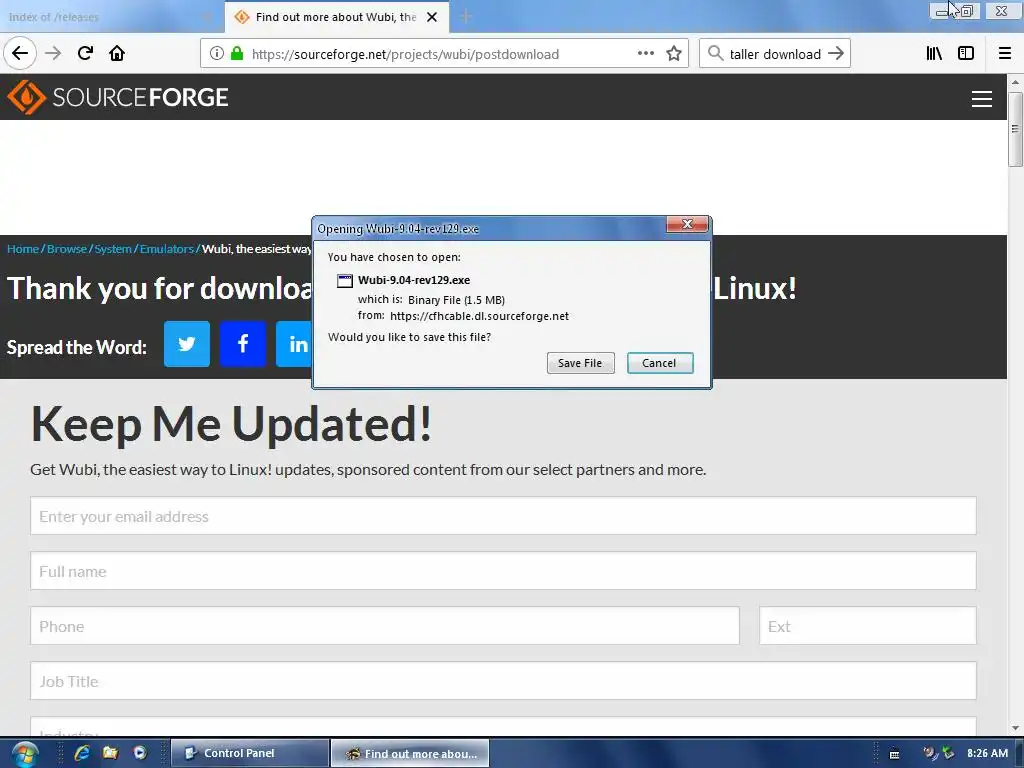Open the System breadcrumb link
Image resolution: width=1024 pixels, height=768 pixels.
tap(113, 249)
